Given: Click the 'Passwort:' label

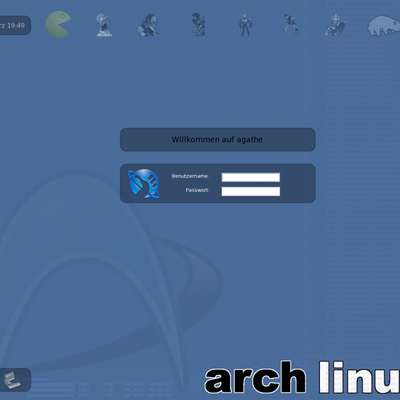Looking at the screenshot, I should tap(197, 190).
